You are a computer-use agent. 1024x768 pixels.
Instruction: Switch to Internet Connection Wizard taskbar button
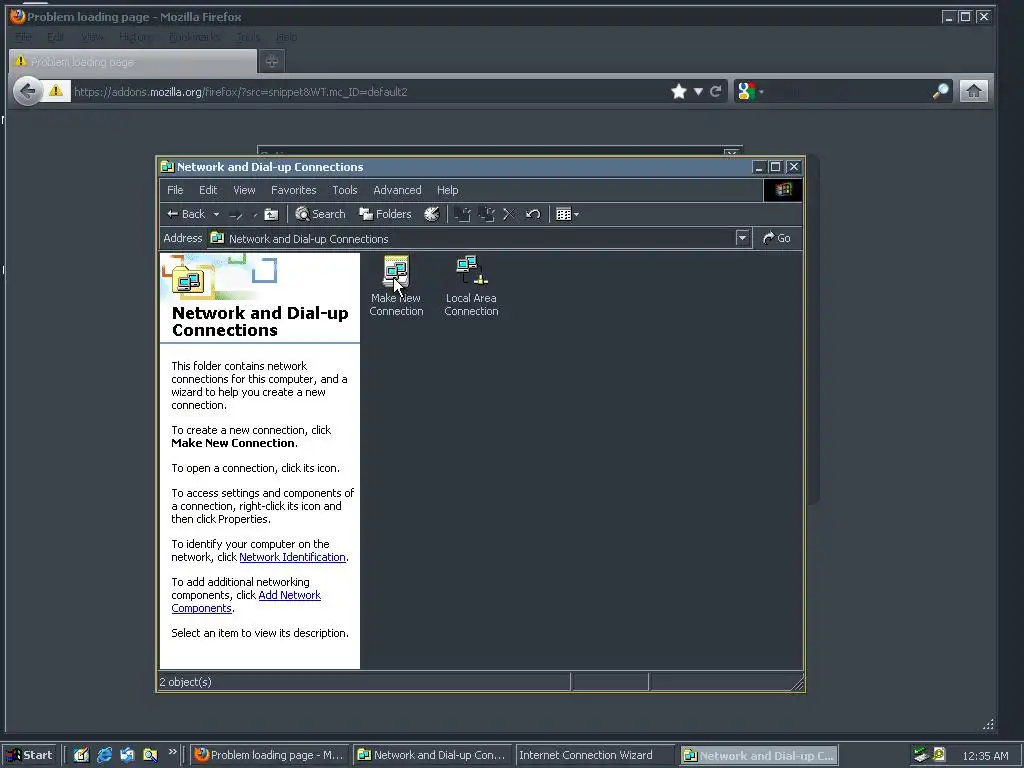coord(594,755)
